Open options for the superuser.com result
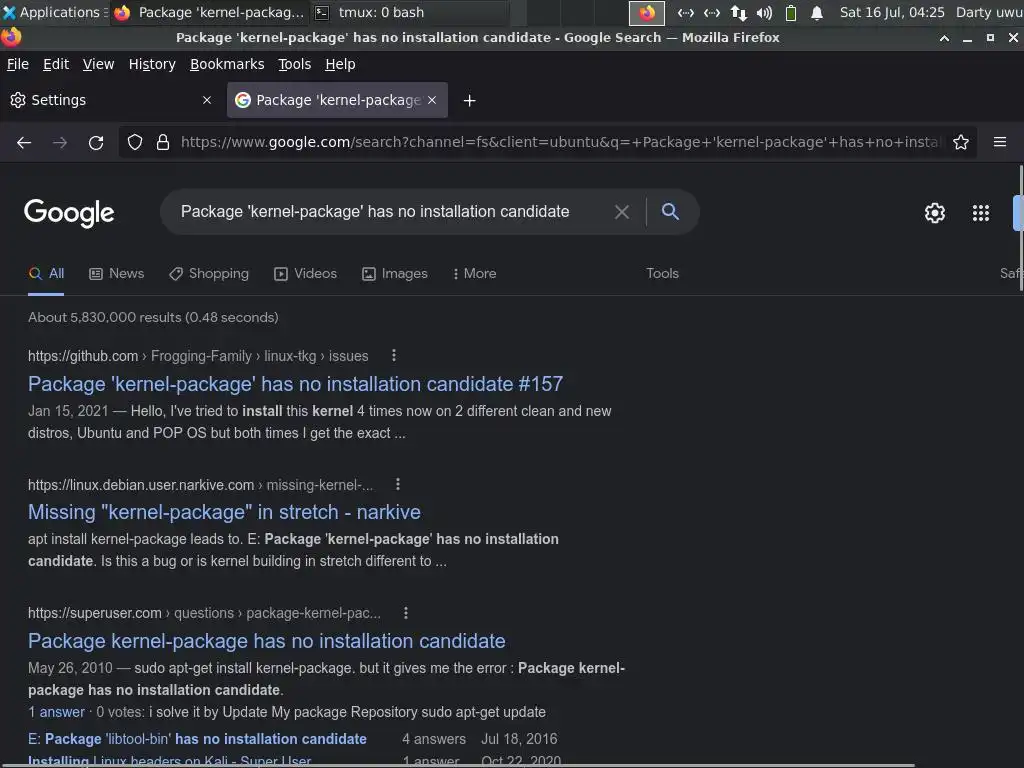 point(406,613)
